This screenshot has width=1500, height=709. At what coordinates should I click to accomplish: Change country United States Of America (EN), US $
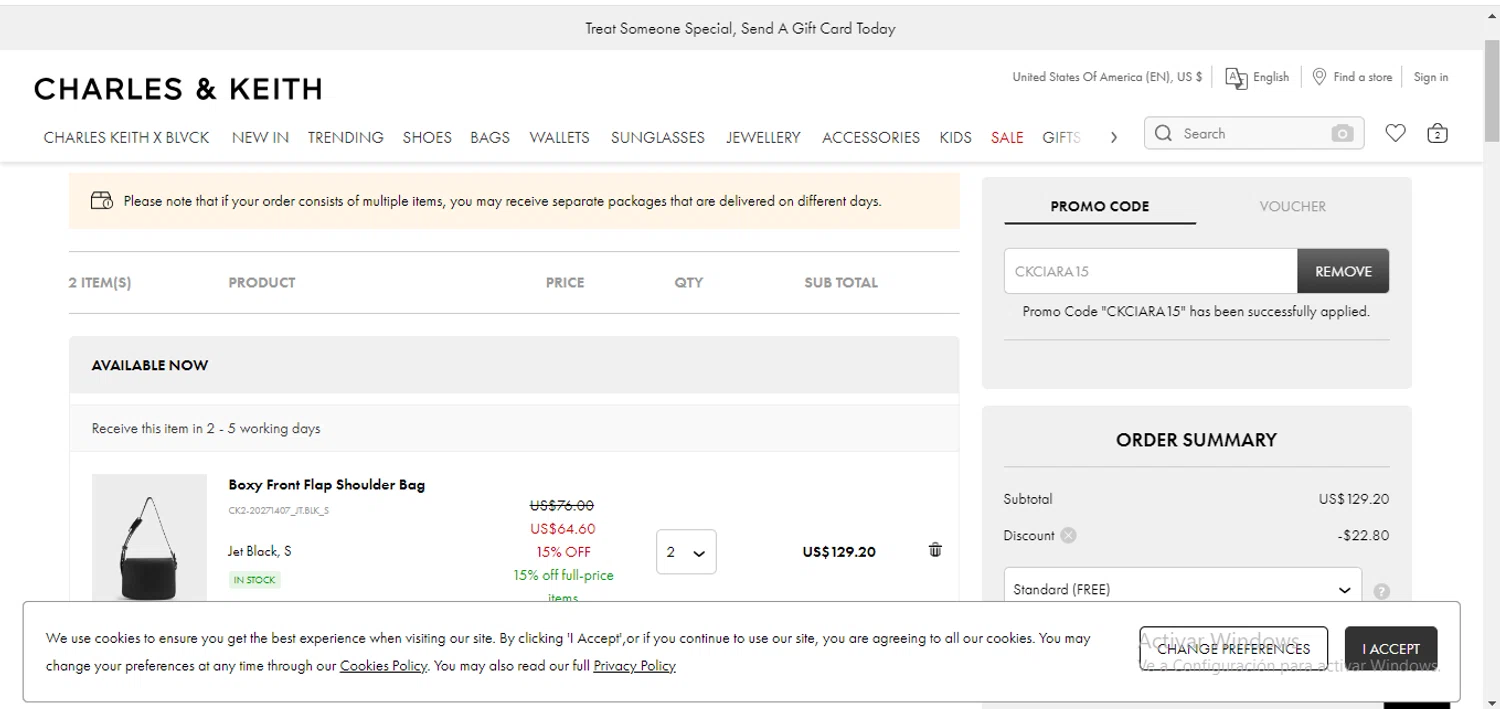pos(1107,77)
